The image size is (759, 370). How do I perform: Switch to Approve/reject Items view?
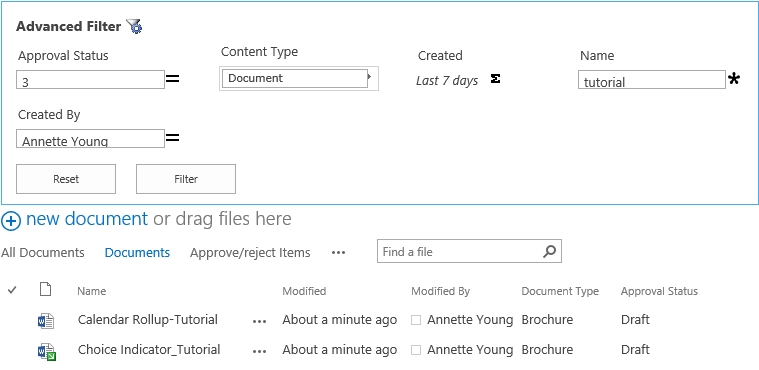click(250, 252)
